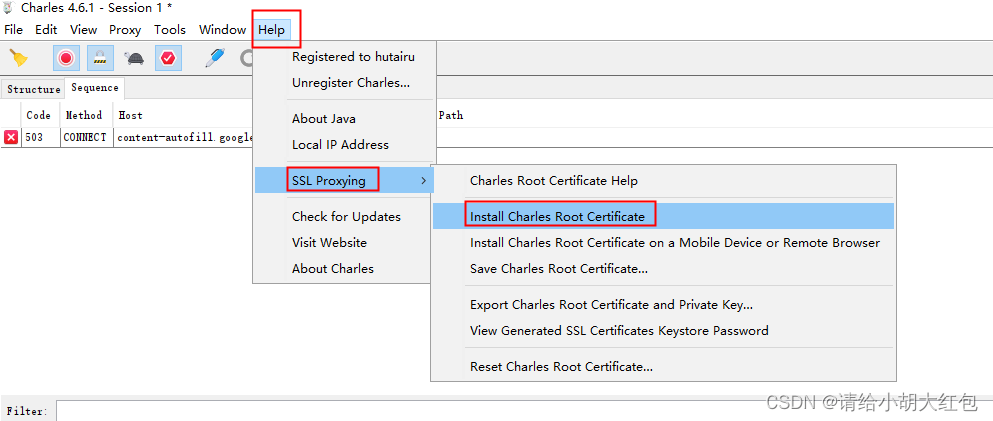Toggle SSL Proxying padlock icon
This screenshot has height=421, width=993.
click(100, 58)
